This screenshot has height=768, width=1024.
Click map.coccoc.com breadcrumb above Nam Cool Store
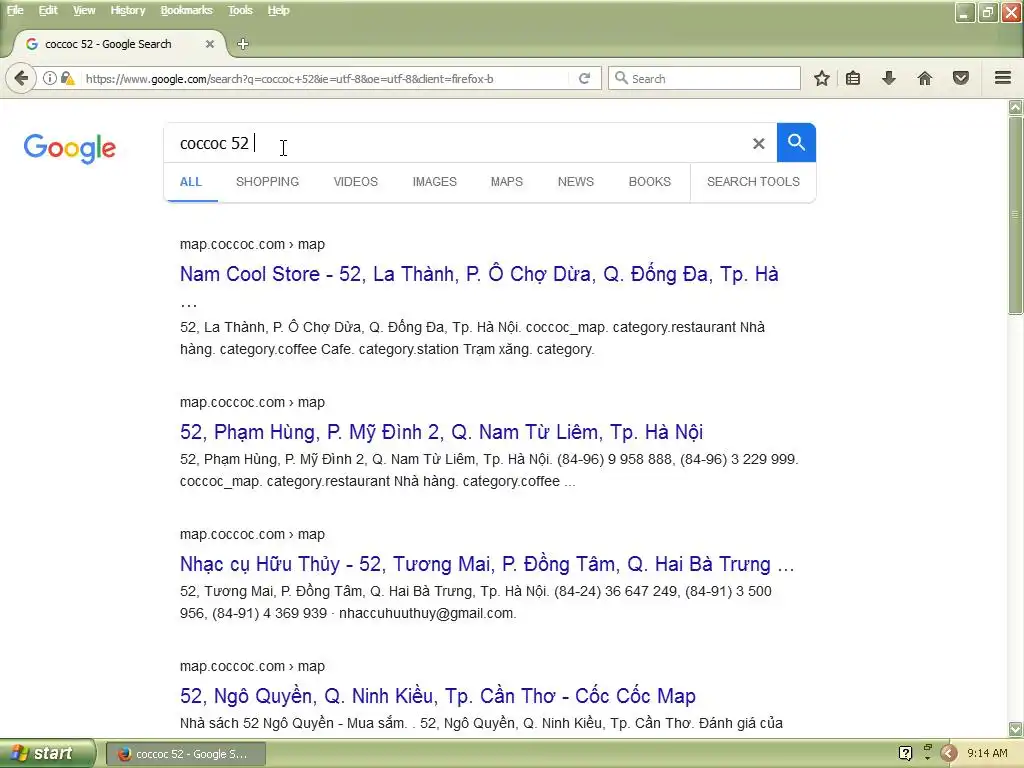pyautogui.click(x=252, y=244)
